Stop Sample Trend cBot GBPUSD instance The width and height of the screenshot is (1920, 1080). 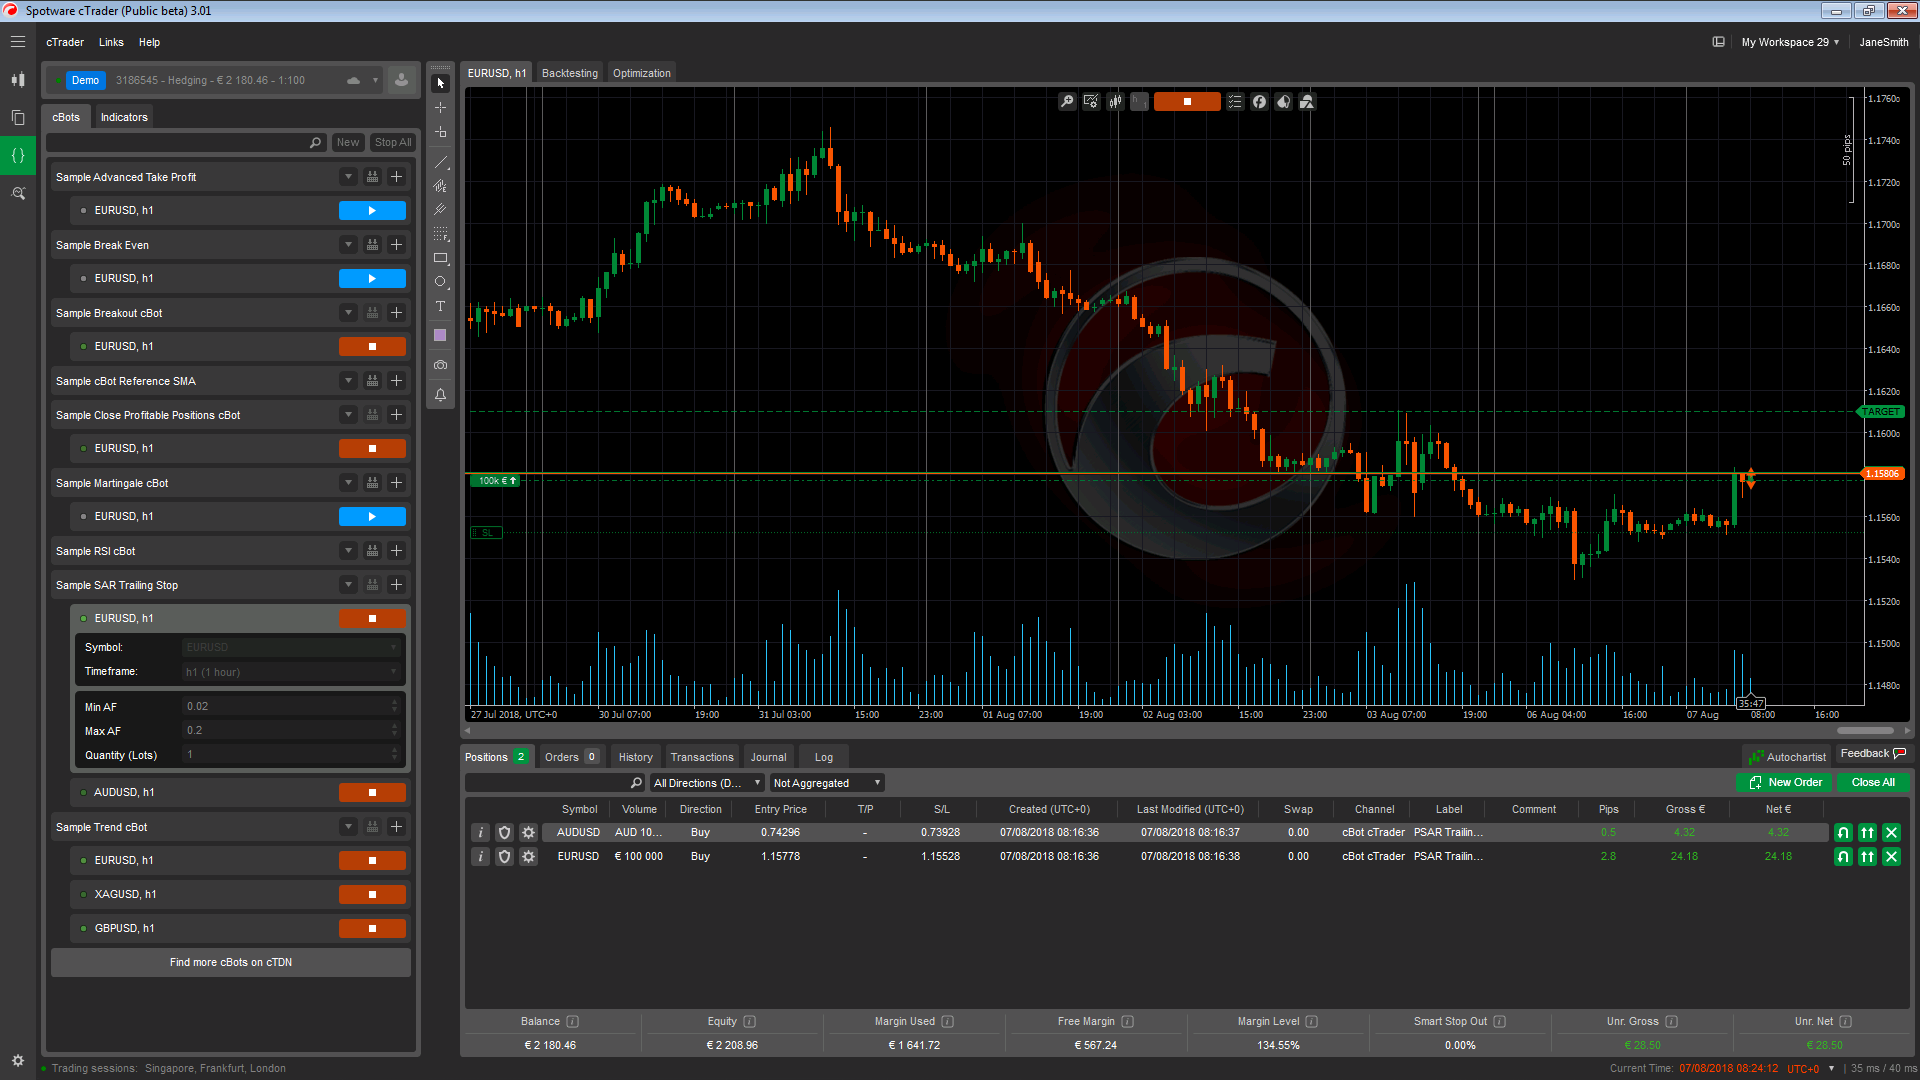(372, 929)
